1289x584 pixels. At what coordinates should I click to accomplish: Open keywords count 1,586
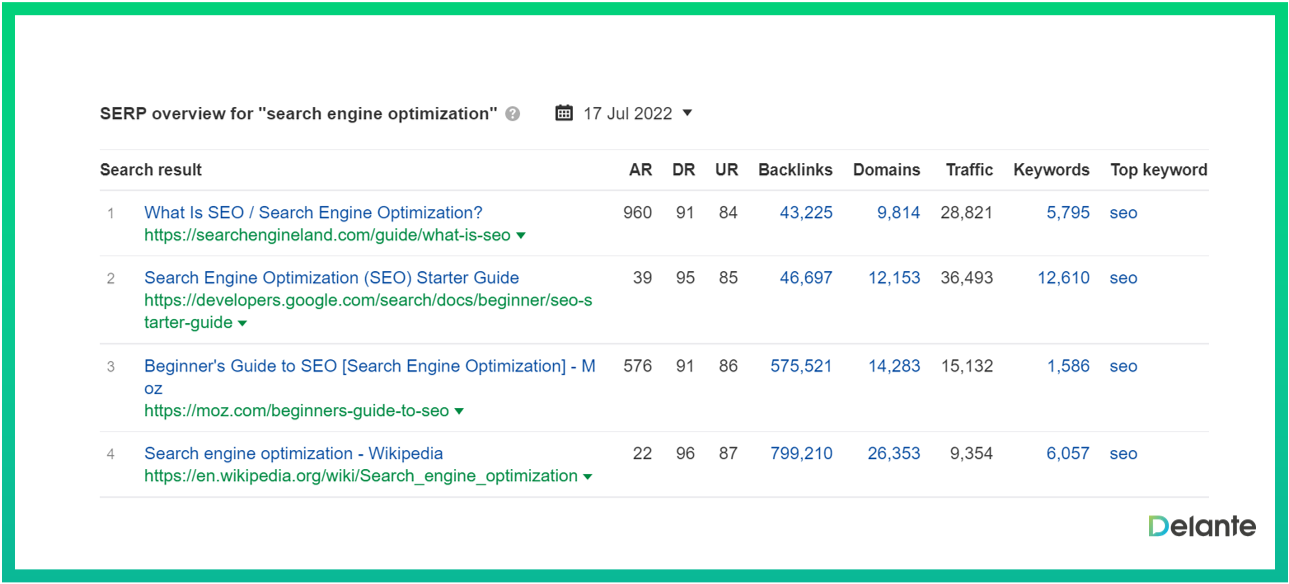click(1068, 366)
